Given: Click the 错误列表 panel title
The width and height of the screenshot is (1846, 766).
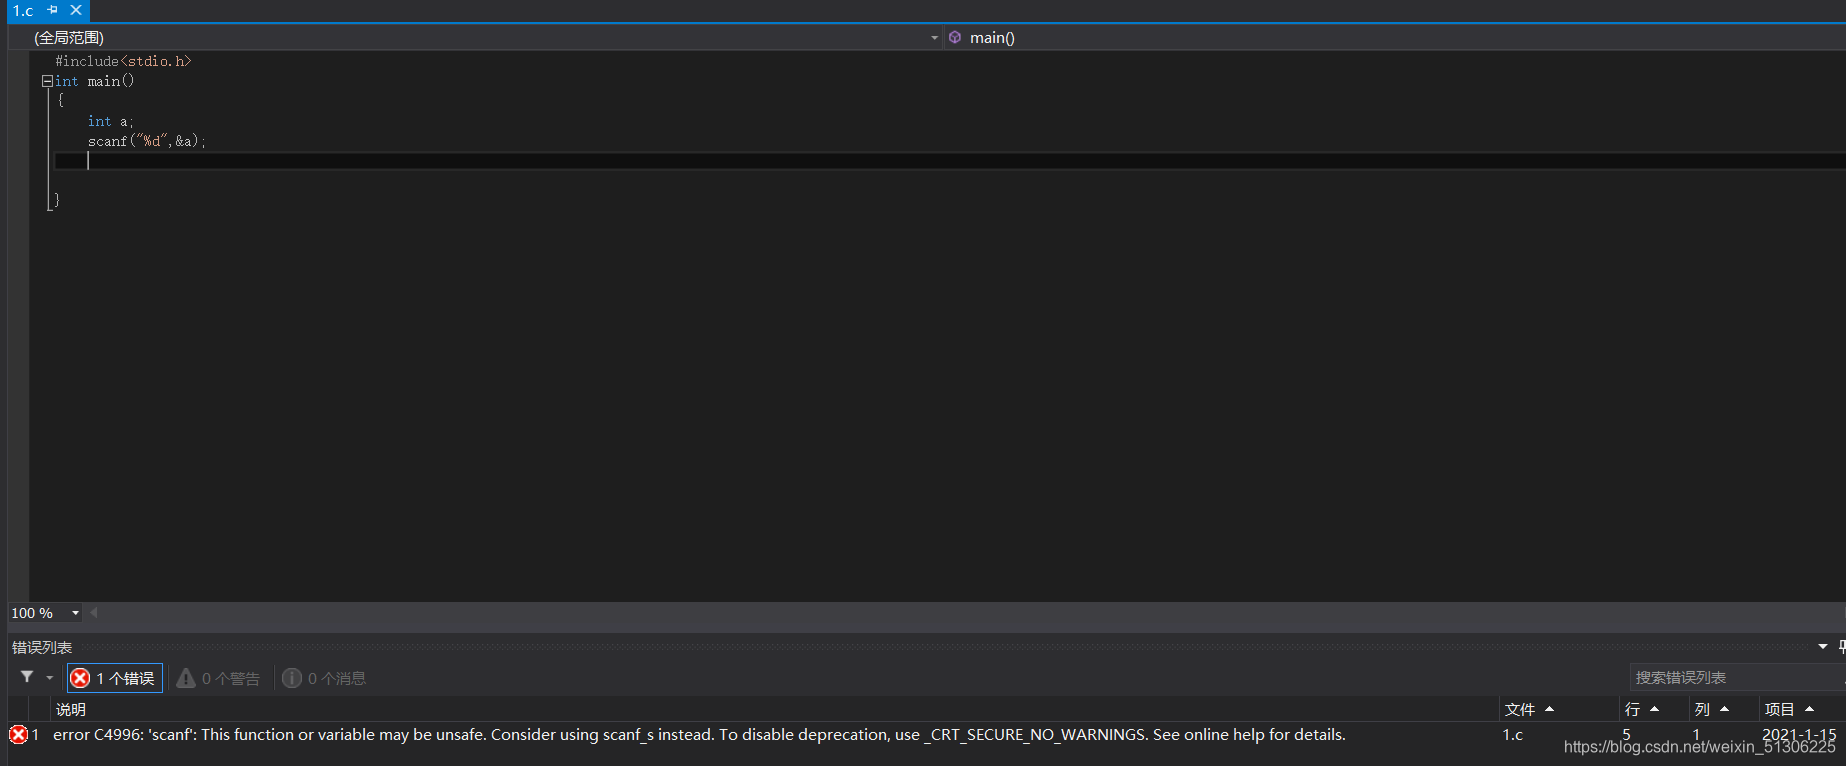Looking at the screenshot, I should click(x=42, y=647).
